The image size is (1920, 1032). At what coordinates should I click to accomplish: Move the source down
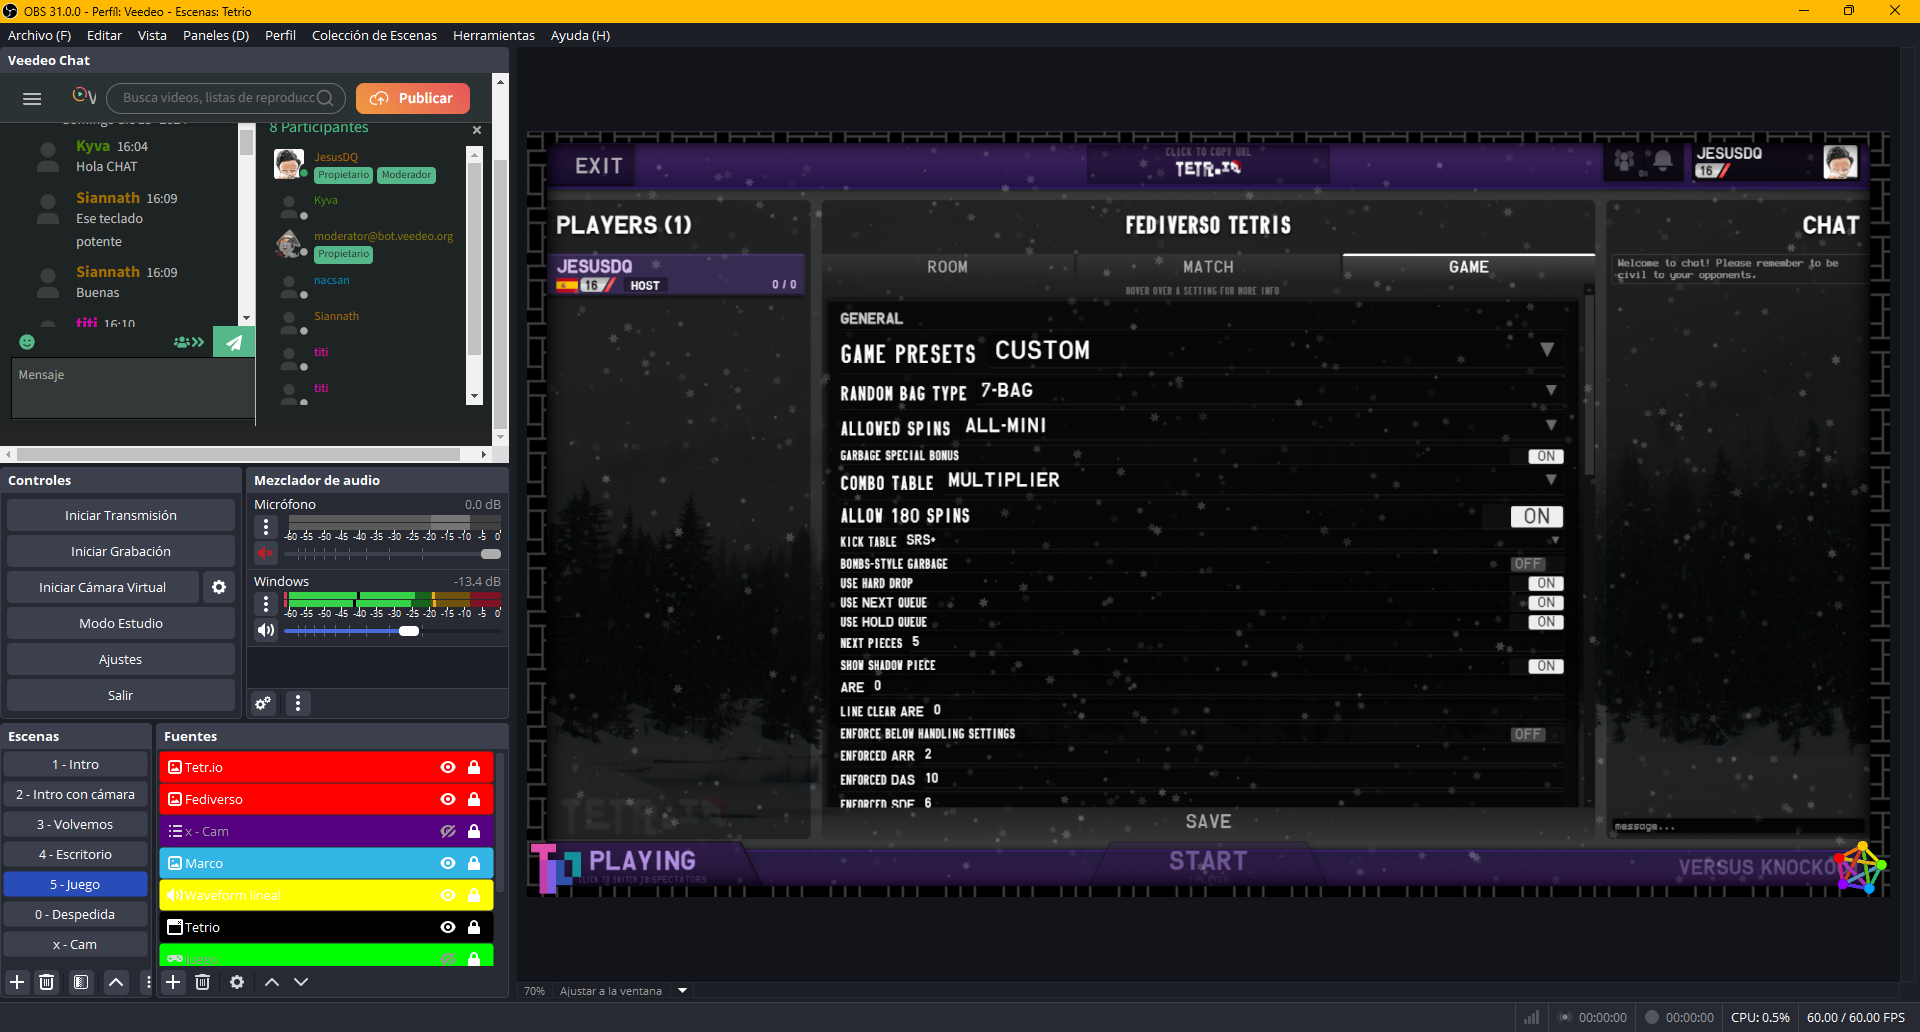tap(301, 982)
